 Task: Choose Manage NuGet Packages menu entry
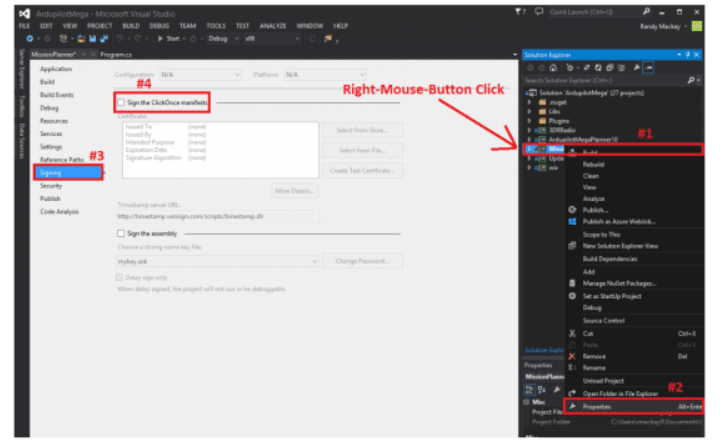pos(635,283)
